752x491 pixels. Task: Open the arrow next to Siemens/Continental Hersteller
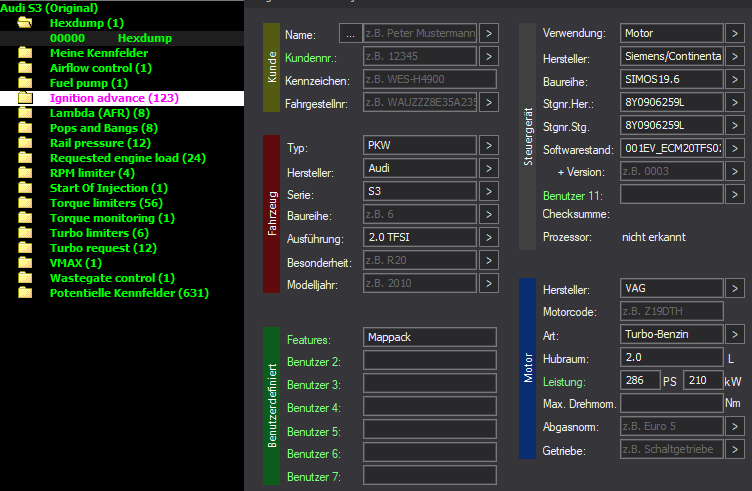(x=734, y=56)
